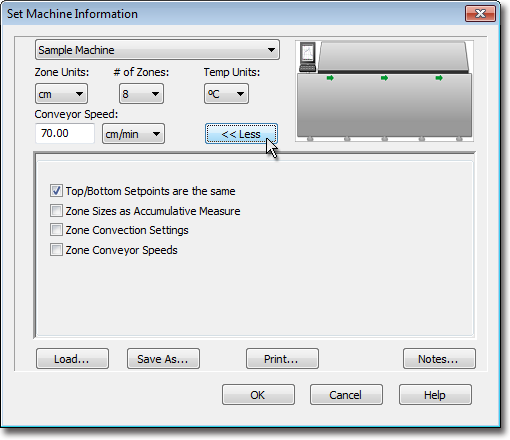510x440 pixels.
Task: Click the Save As... button
Action: pos(163,359)
